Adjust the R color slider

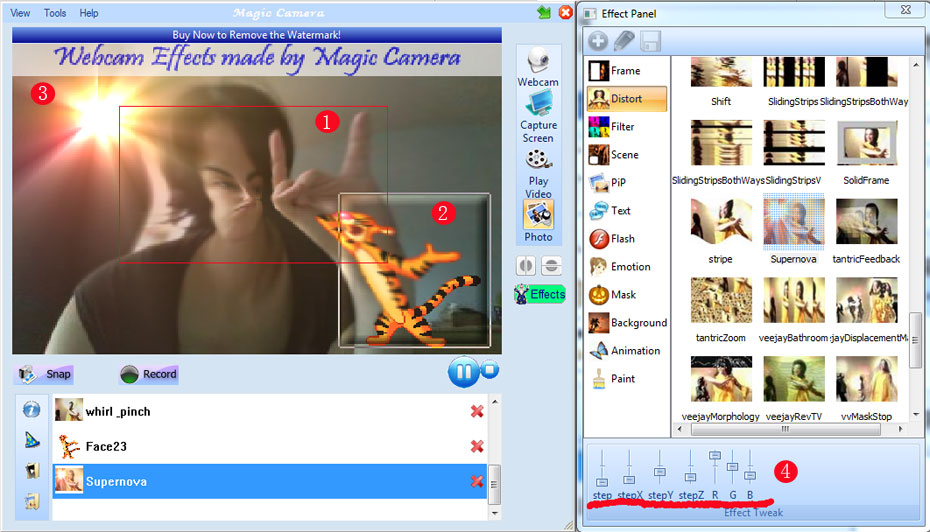click(715, 457)
